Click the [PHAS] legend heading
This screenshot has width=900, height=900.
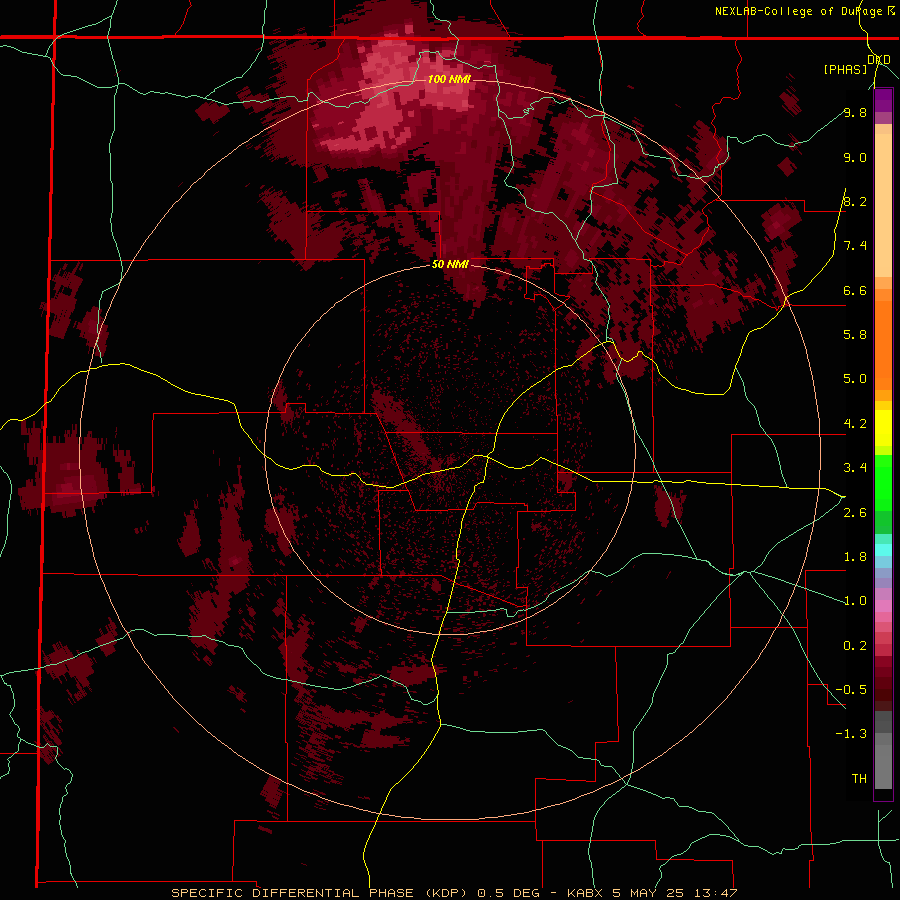tap(845, 69)
